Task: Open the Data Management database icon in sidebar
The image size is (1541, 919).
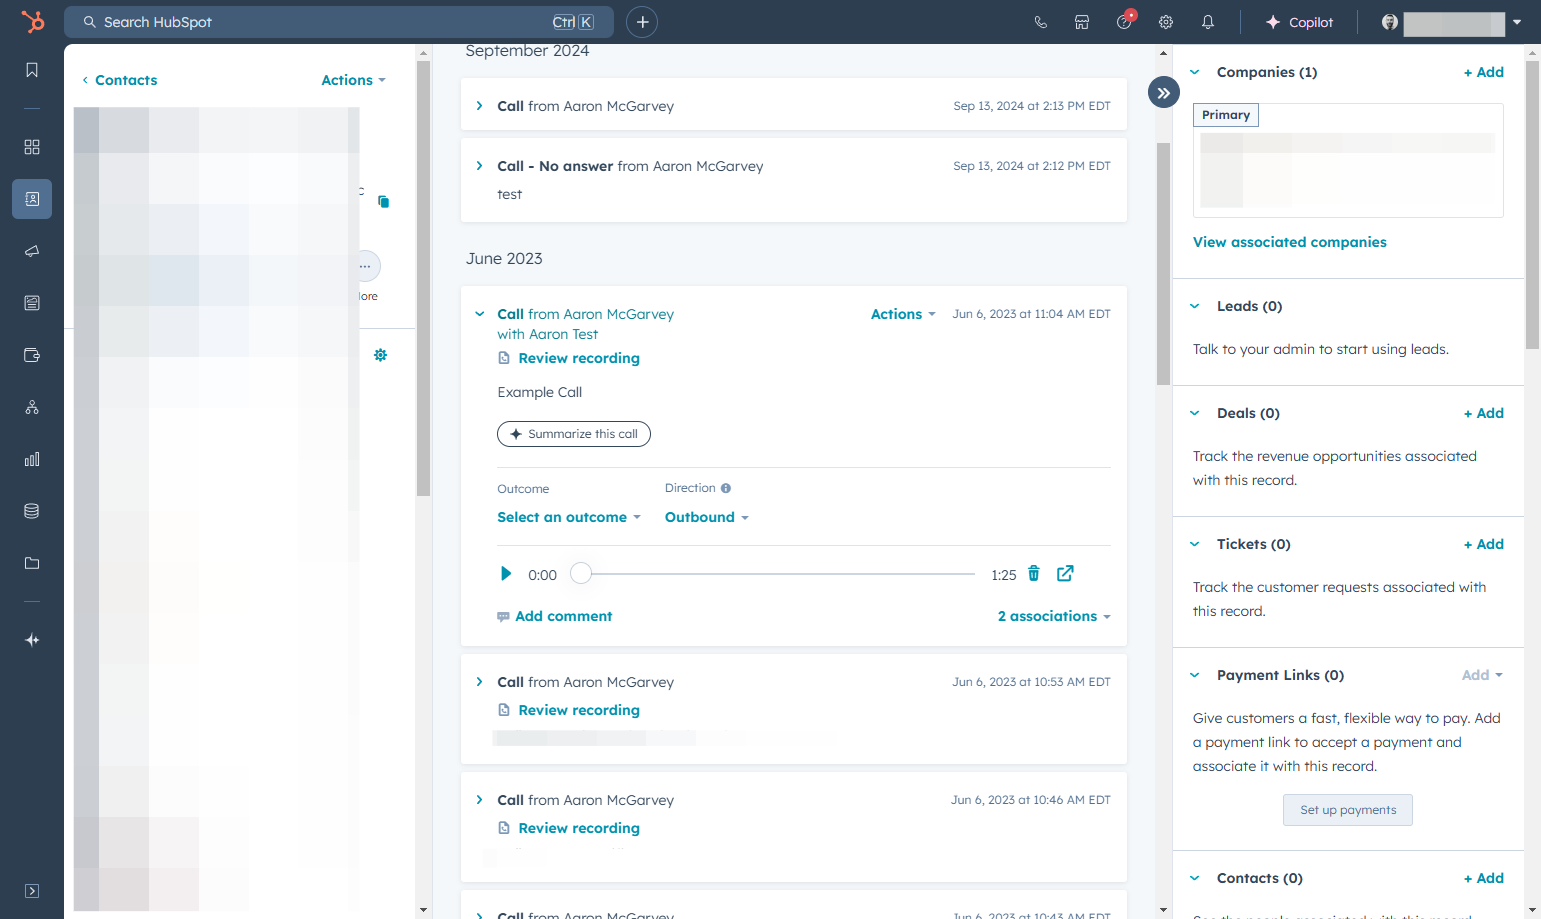Action: (32, 511)
